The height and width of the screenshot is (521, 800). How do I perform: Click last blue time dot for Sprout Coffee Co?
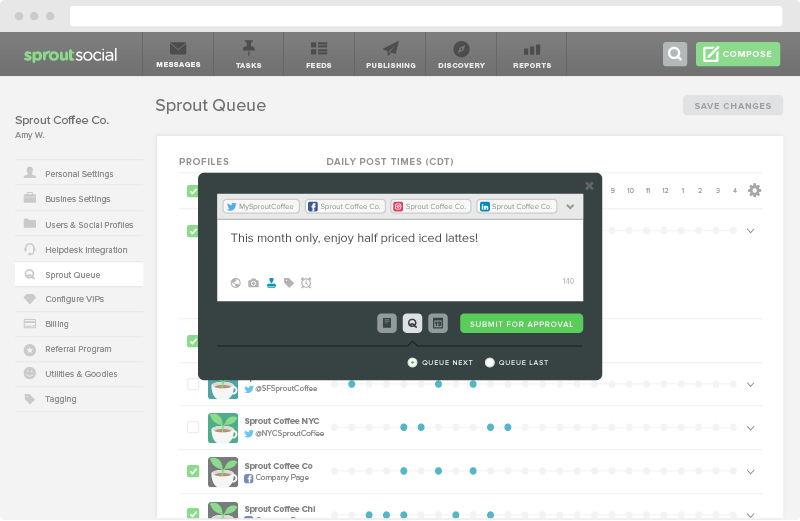coord(473,471)
